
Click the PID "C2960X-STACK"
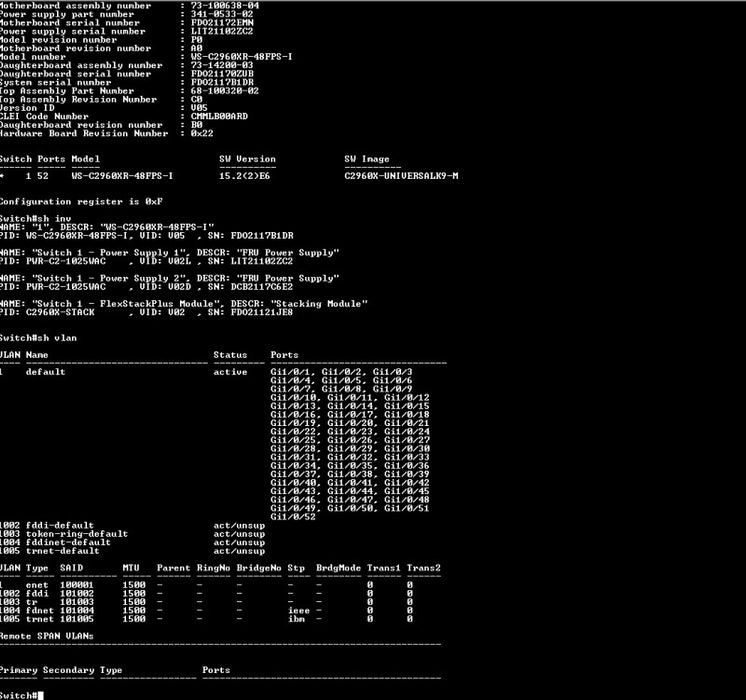[x=60, y=313]
